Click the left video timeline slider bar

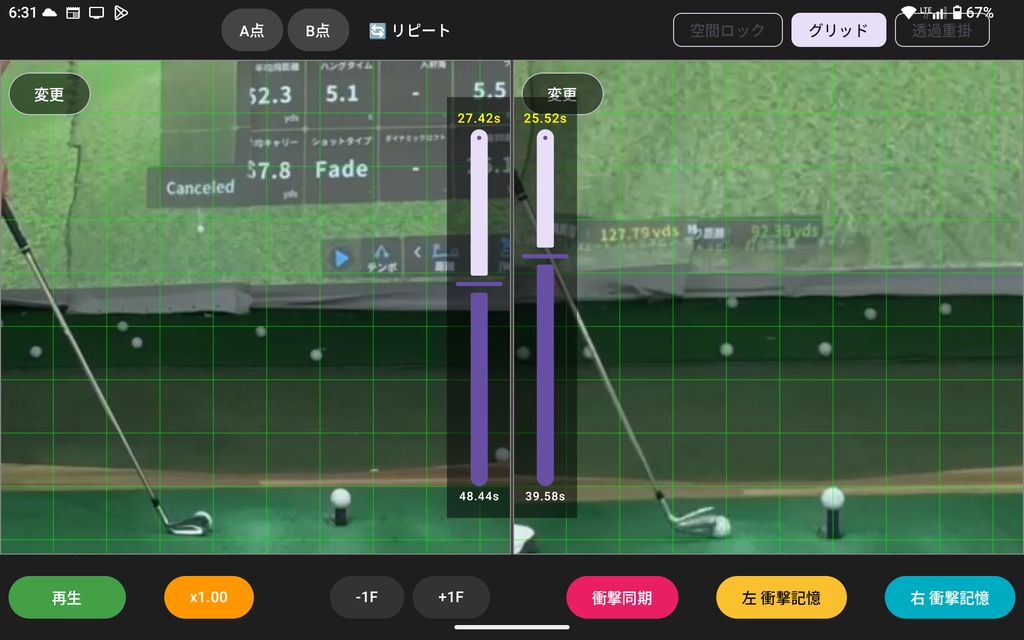click(479, 307)
